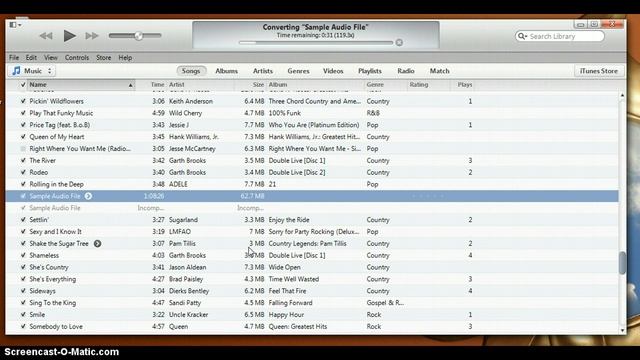Image resolution: width=640 pixels, height=360 pixels.
Task: Uncheck Settlin' song checkbox
Action: (23, 220)
